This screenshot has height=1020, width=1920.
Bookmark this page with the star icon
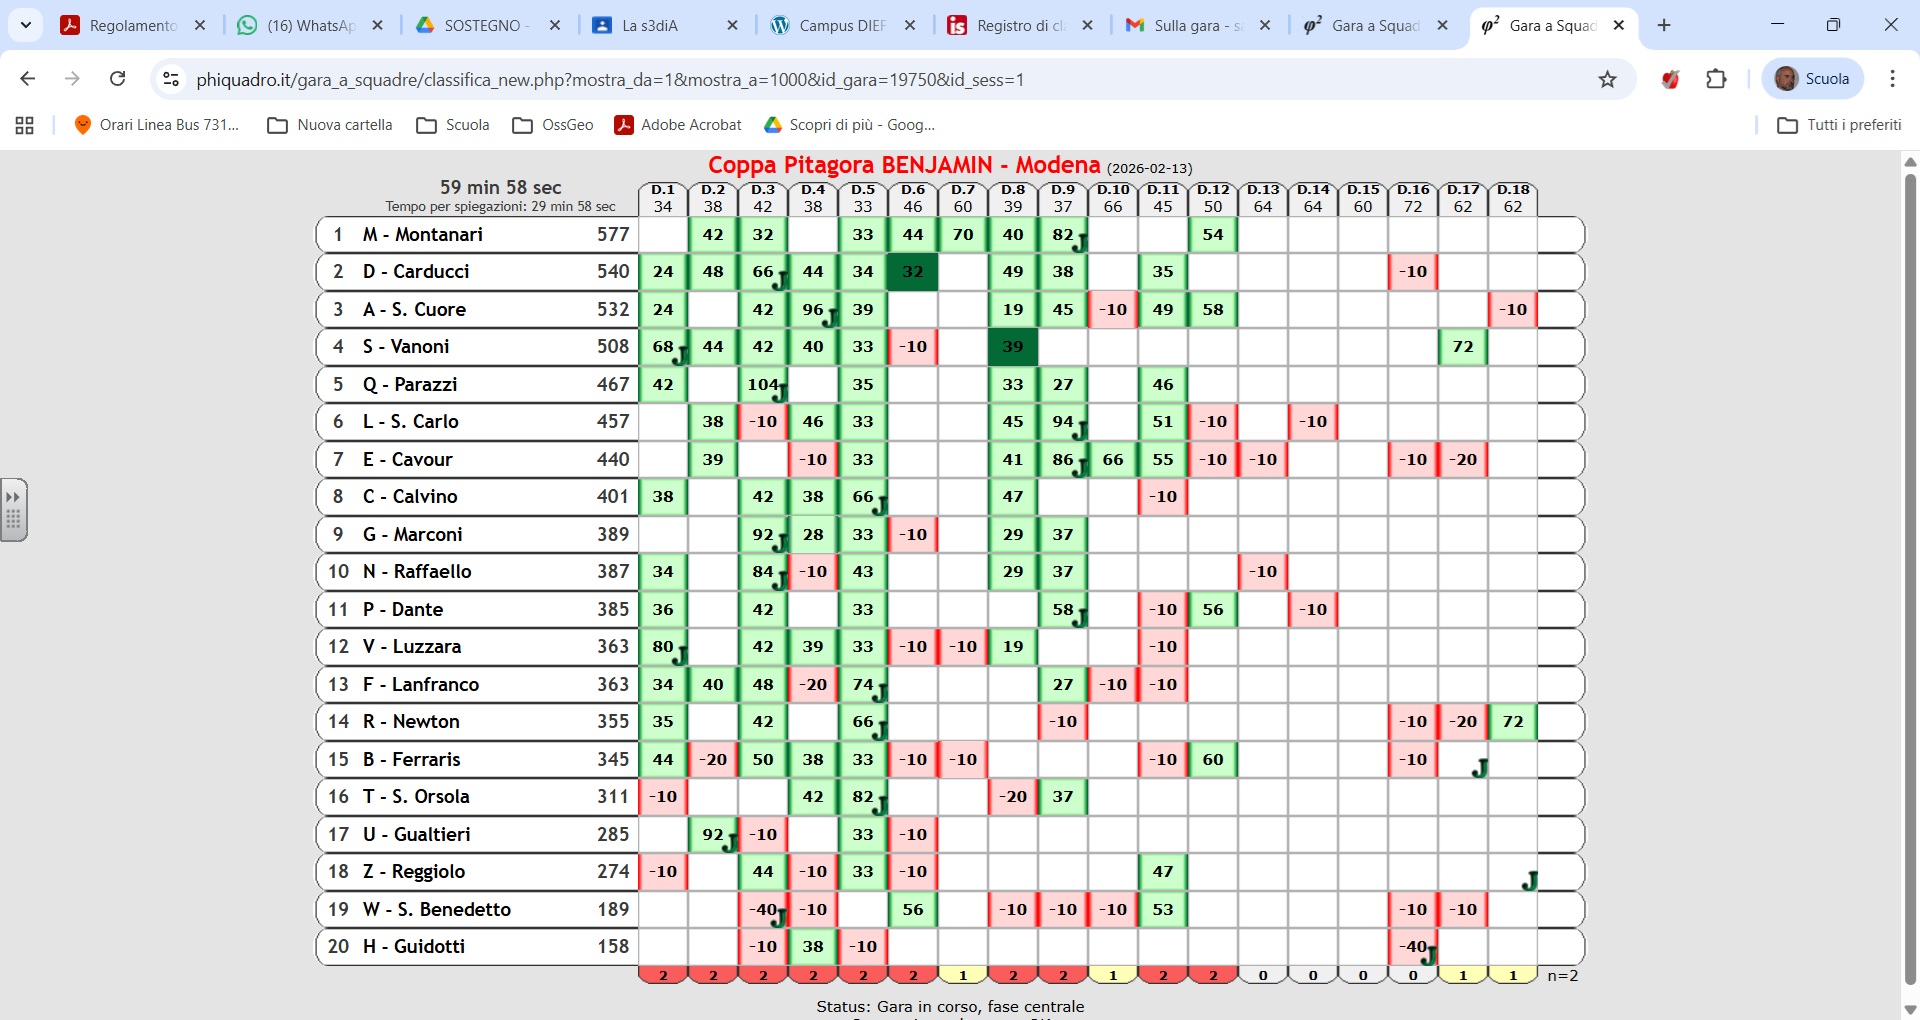1607,79
